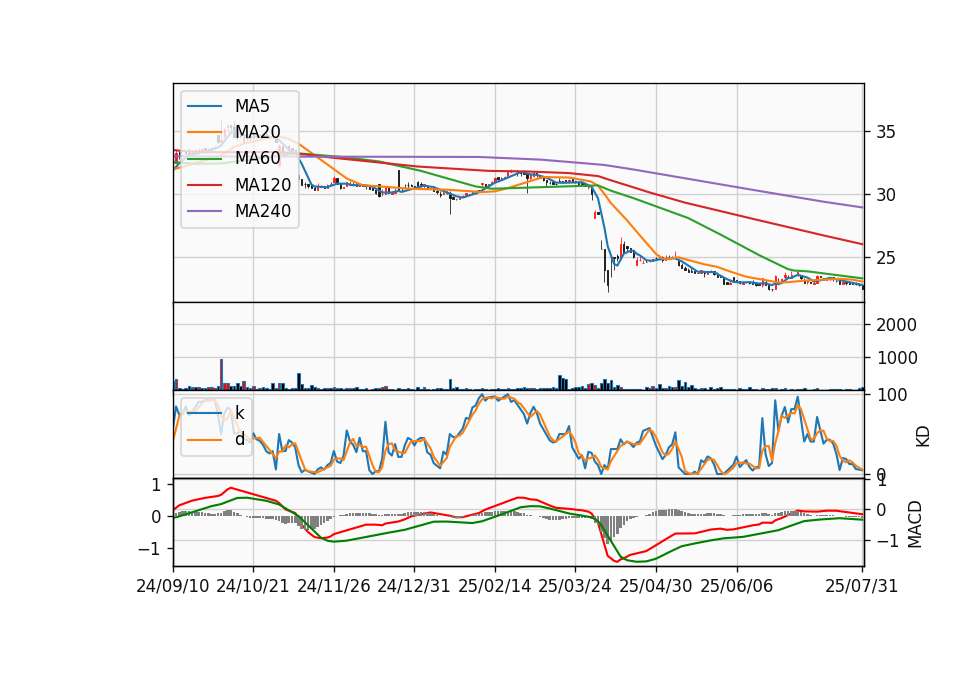Image resolution: width=960 pixels, height=690 pixels.
Task: Click the MA20 legend label
Action: (x=257, y=132)
